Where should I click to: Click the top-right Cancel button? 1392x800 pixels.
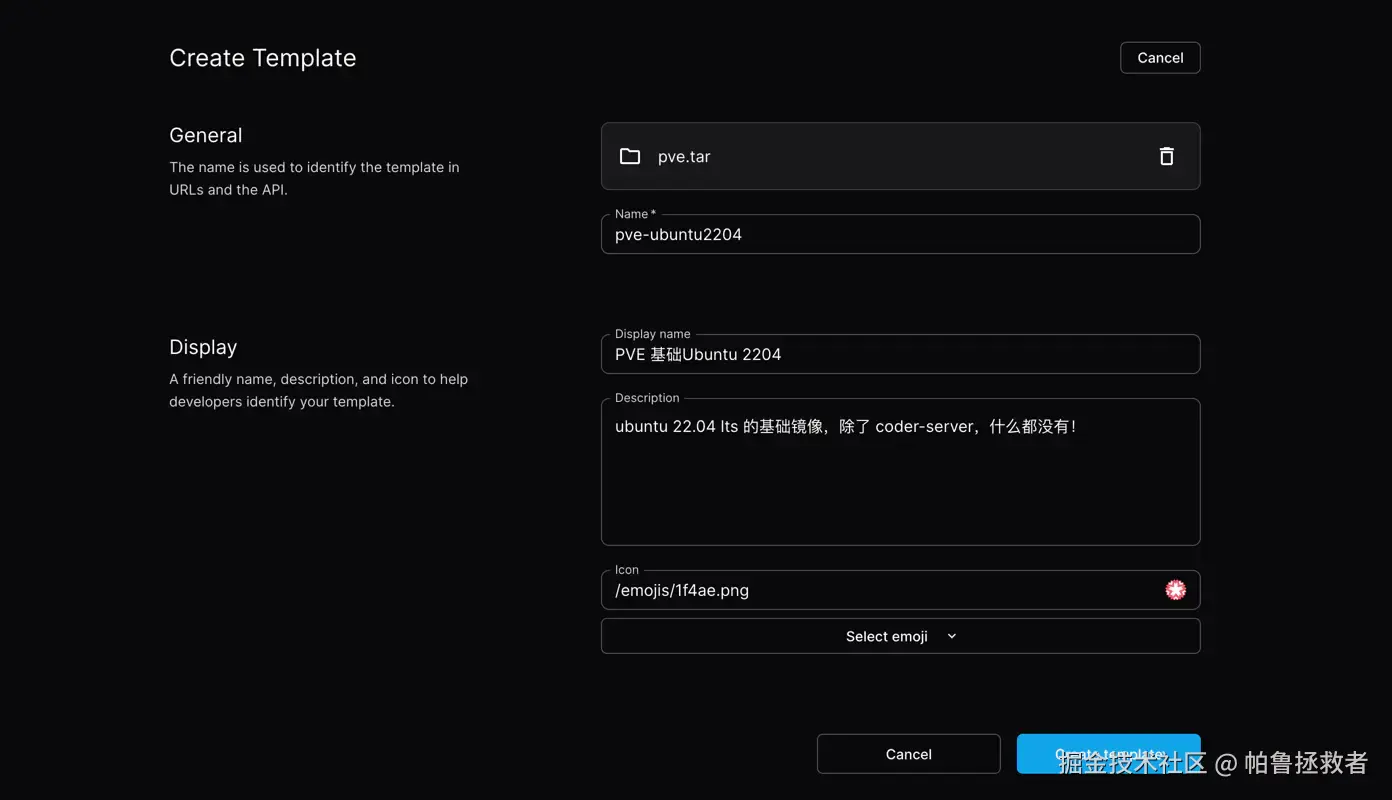[x=1160, y=58]
